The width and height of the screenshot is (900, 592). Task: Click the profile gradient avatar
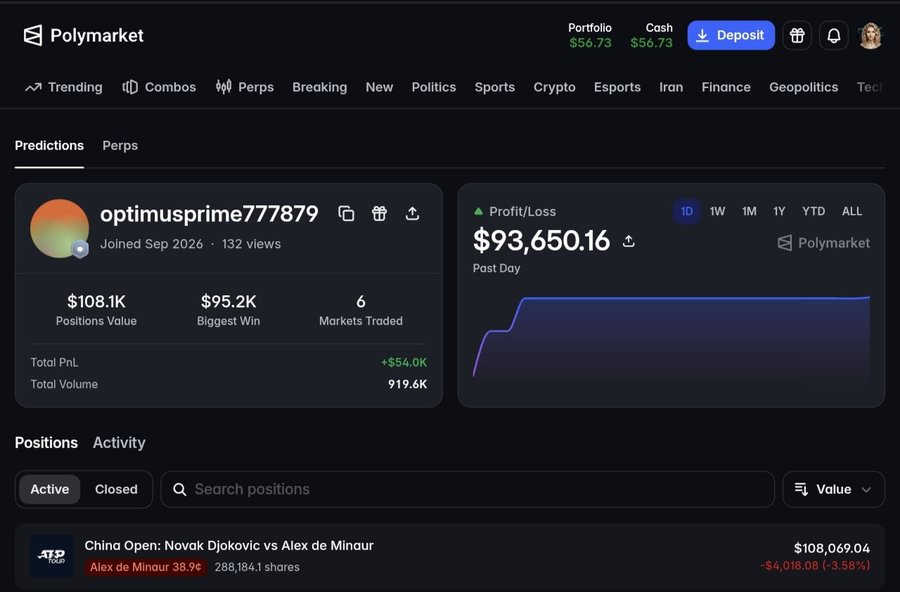pos(59,229)
